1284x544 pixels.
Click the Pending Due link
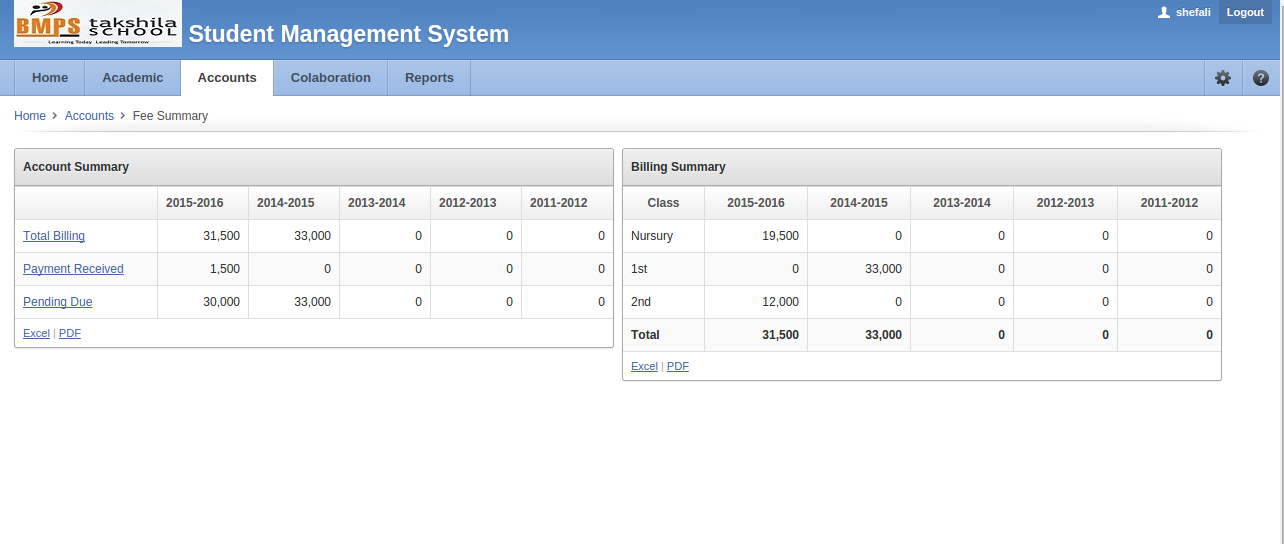point(58,302)
